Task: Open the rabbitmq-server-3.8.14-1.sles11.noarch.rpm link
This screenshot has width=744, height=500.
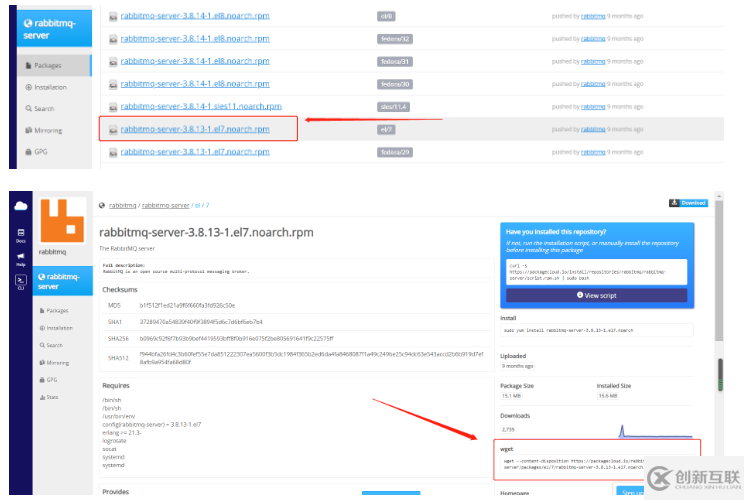Action: coord(201,106)
